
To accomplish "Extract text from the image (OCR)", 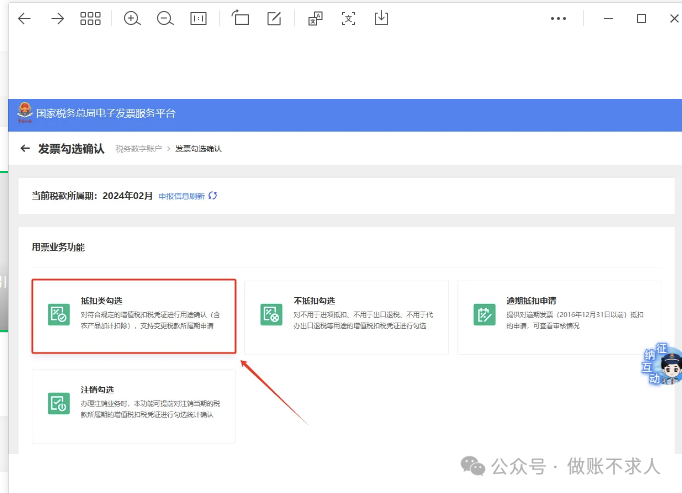I will point(348,18).
